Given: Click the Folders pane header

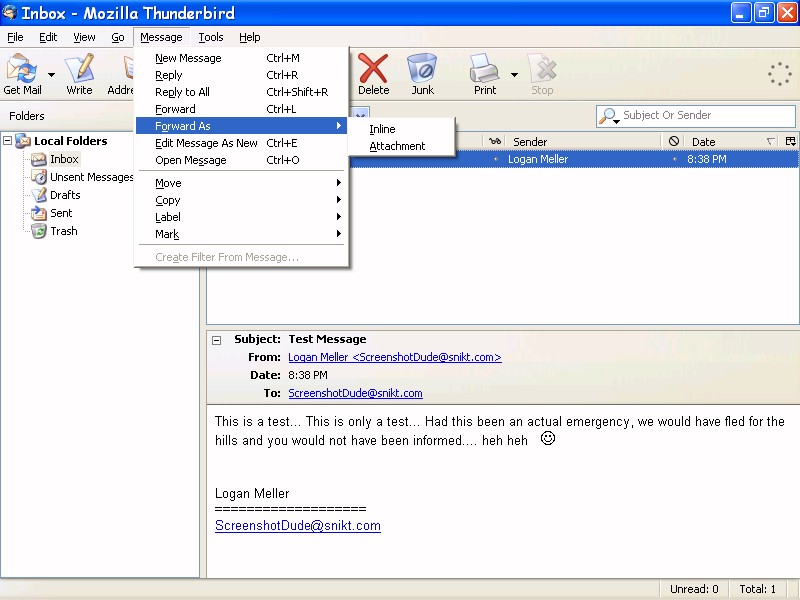Looking at the screenshot, I should pos(27,116).
